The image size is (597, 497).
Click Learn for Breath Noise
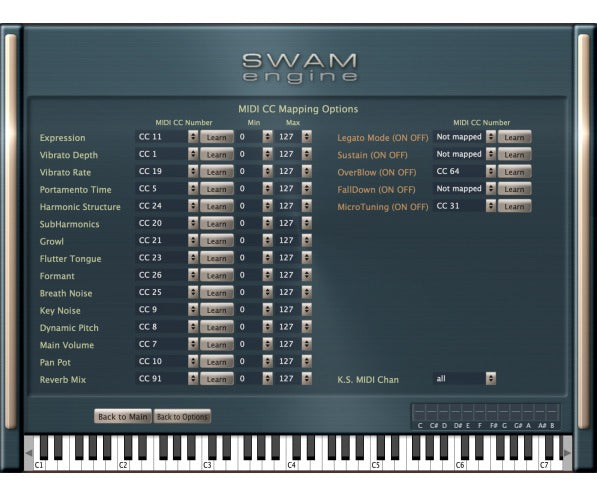(x=217, y=292)
